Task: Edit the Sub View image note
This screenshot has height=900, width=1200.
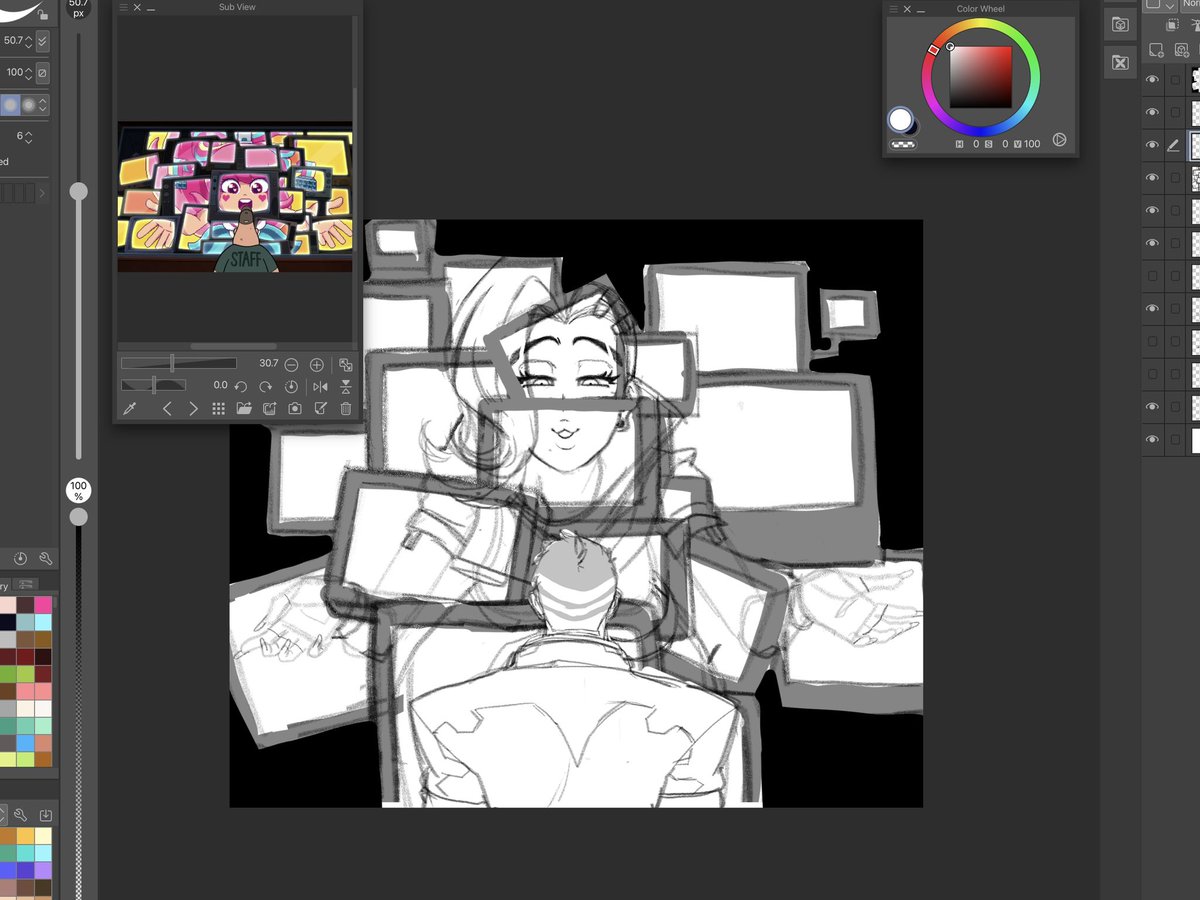Action: 320,408
